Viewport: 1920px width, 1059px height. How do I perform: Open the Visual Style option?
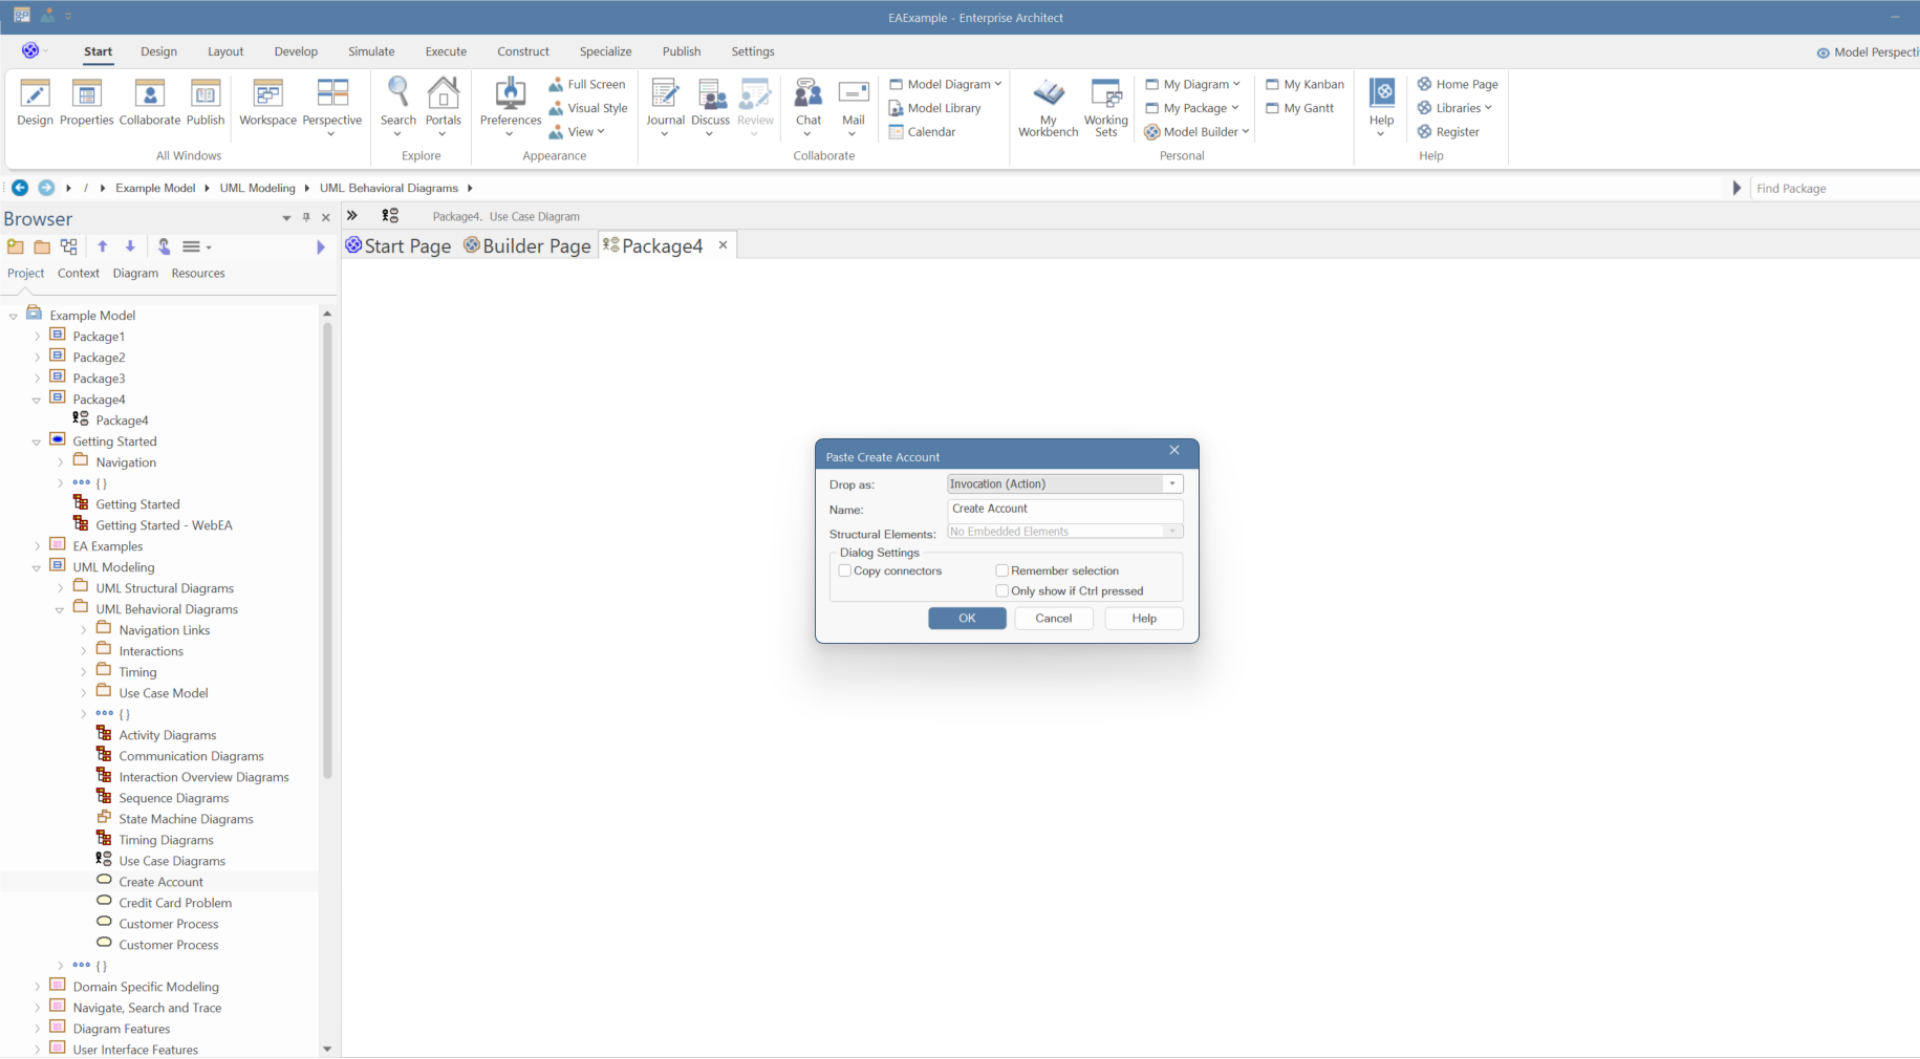tap(588, 108)
